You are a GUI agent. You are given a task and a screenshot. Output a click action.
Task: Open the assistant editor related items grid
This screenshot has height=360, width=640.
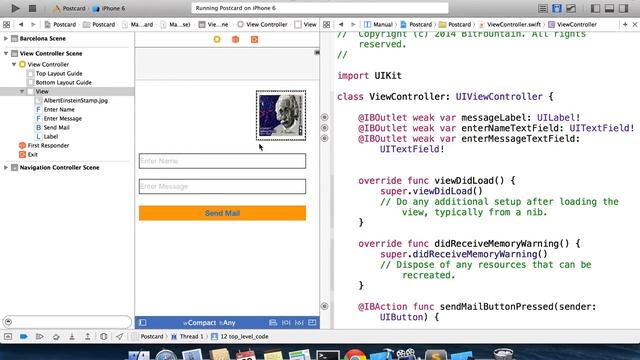(327, 24)
